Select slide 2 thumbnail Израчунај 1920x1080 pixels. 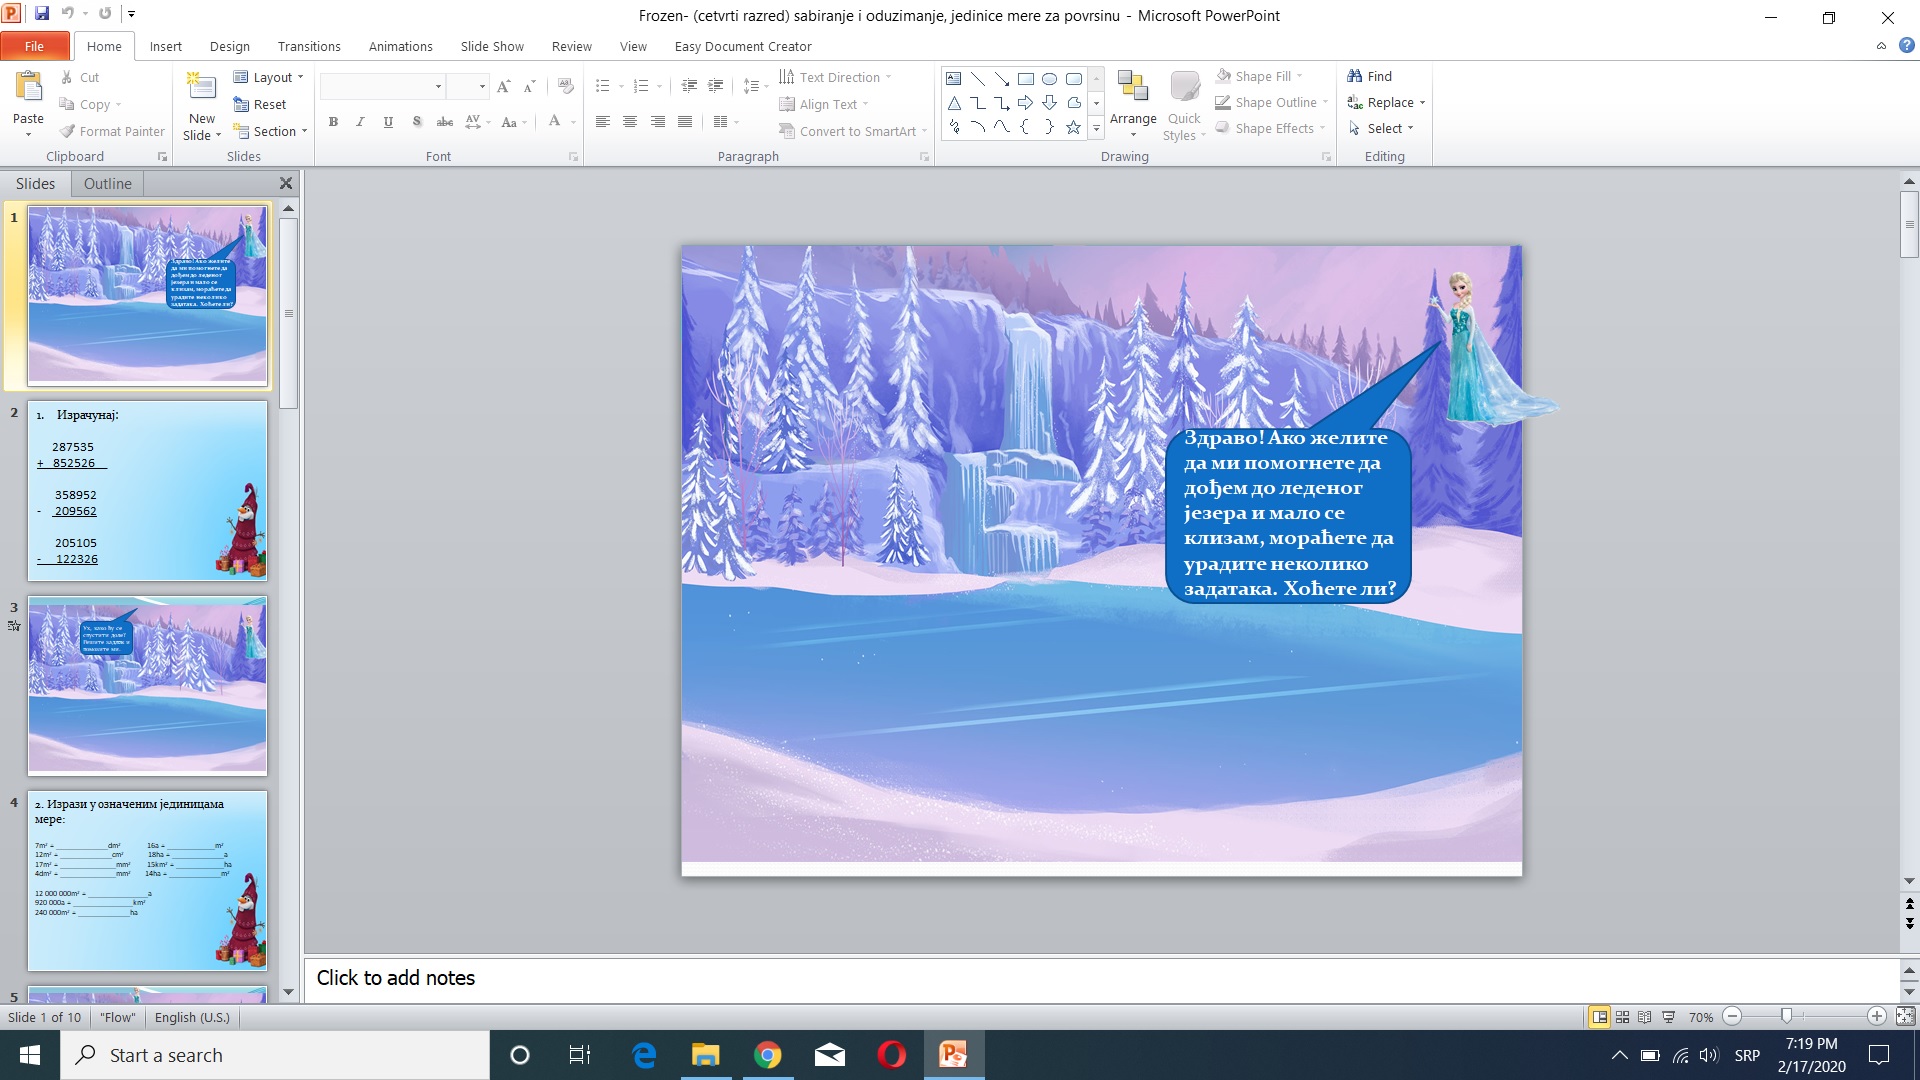tap(148, 490)
